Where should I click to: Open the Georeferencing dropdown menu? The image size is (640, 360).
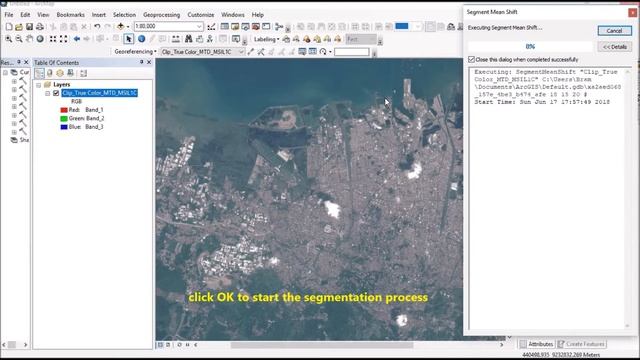click(135, 52)
